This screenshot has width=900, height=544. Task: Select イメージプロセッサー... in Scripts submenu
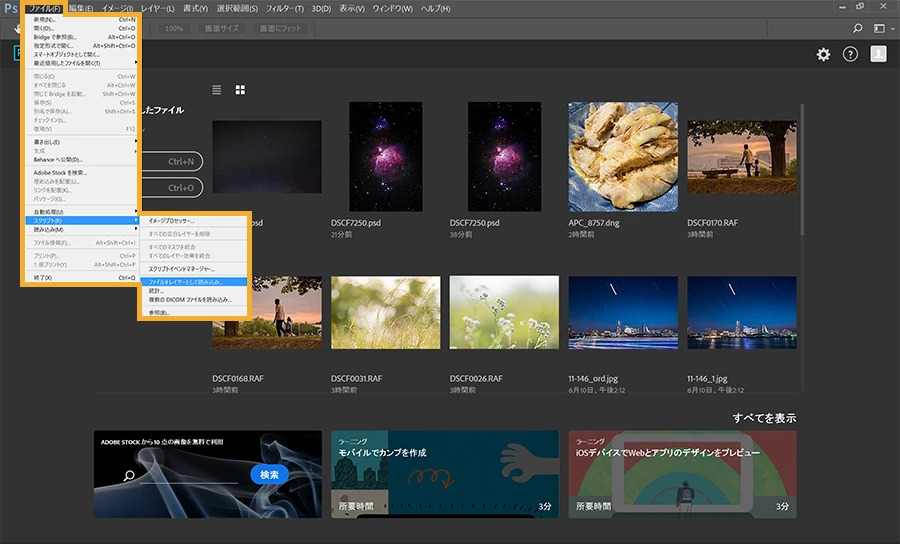pyautogui.click(x=193, y=220)
